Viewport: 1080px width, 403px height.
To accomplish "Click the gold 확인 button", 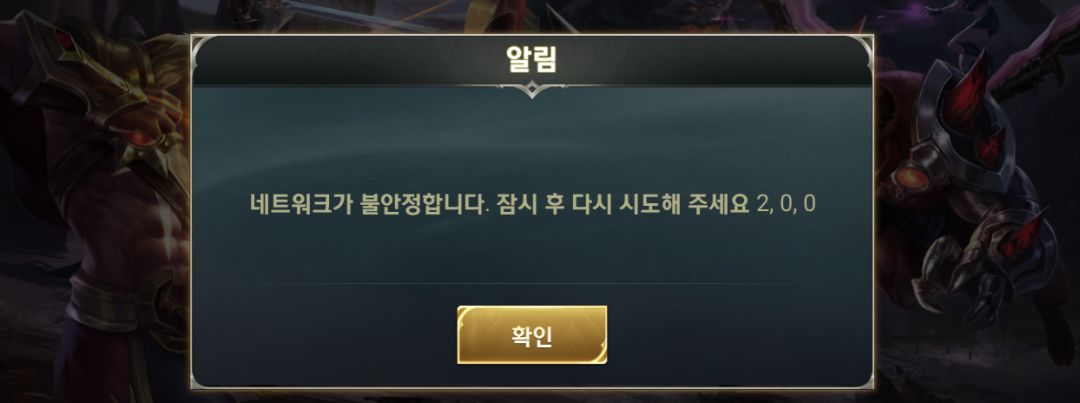I will 532,335.
